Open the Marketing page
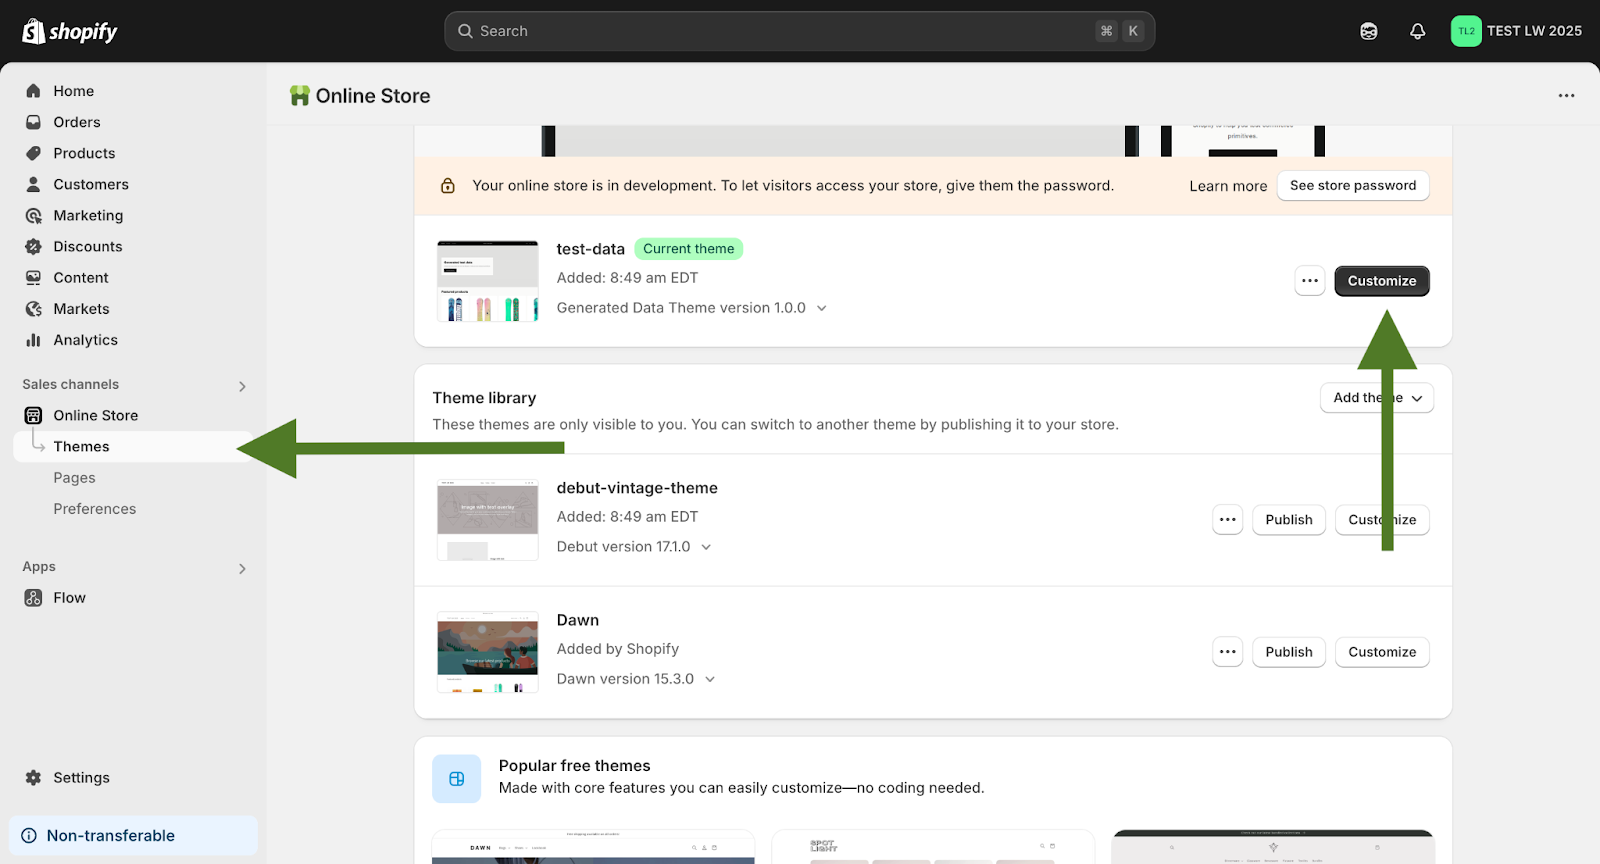This screenshot has height=864, width=1600. (x=88, y=215)
